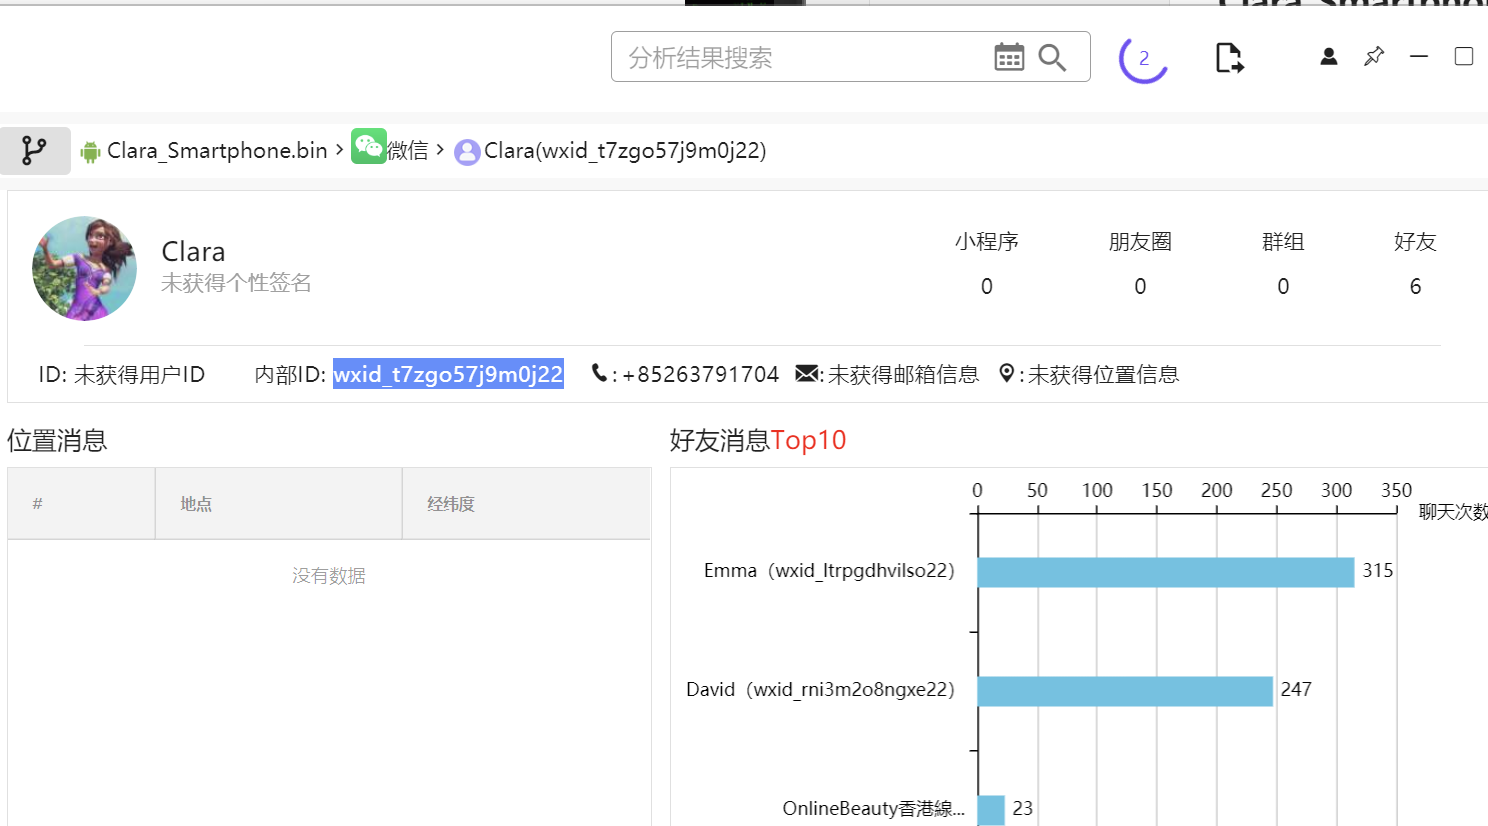1488x826 pixels.
Task: Select Clara_Smartphone.bin breadcrumb
Action: point(217,150)
